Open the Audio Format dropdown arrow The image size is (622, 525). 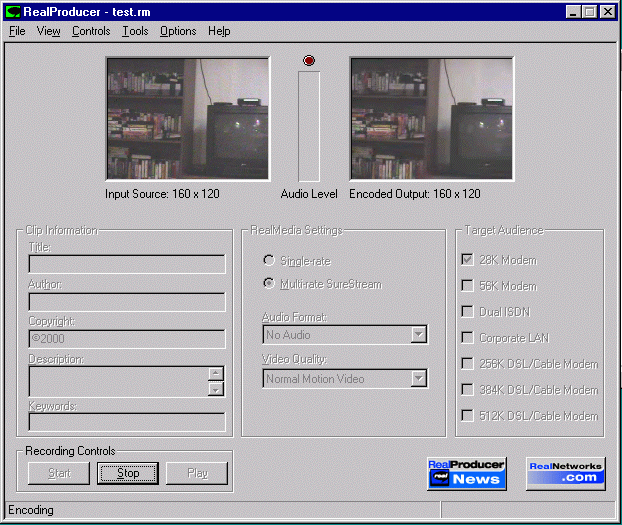419,335
